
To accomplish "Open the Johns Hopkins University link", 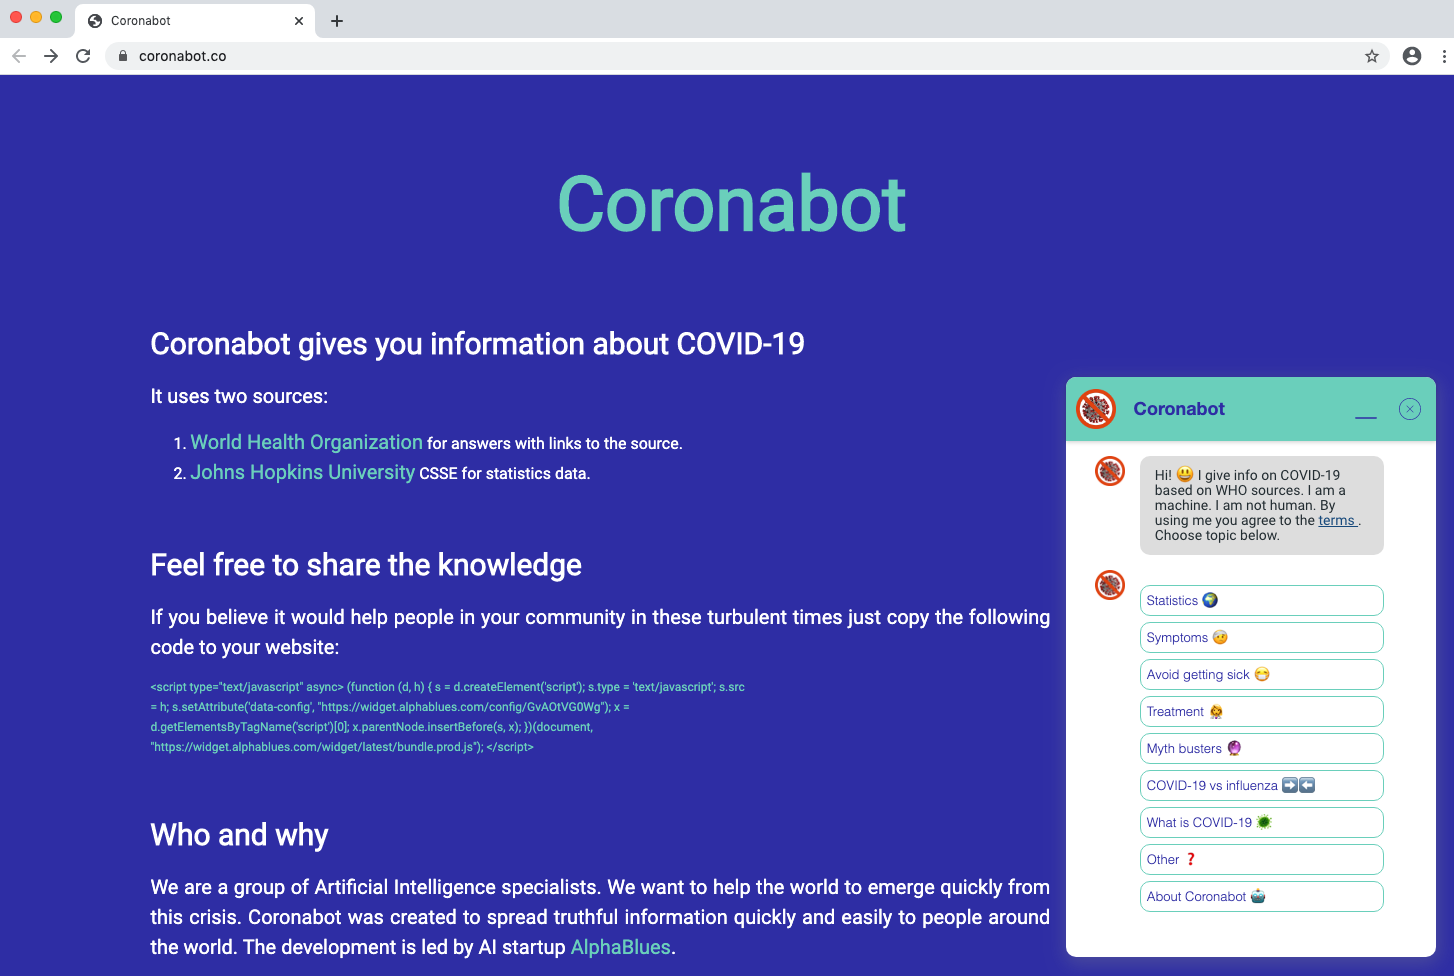I will click(303, 472).
